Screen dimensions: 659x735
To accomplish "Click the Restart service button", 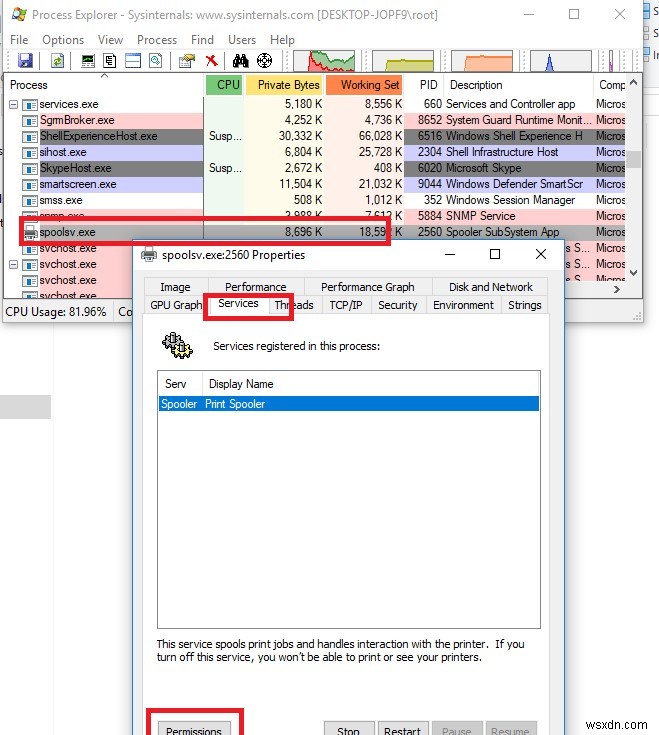I will point(403,729).
